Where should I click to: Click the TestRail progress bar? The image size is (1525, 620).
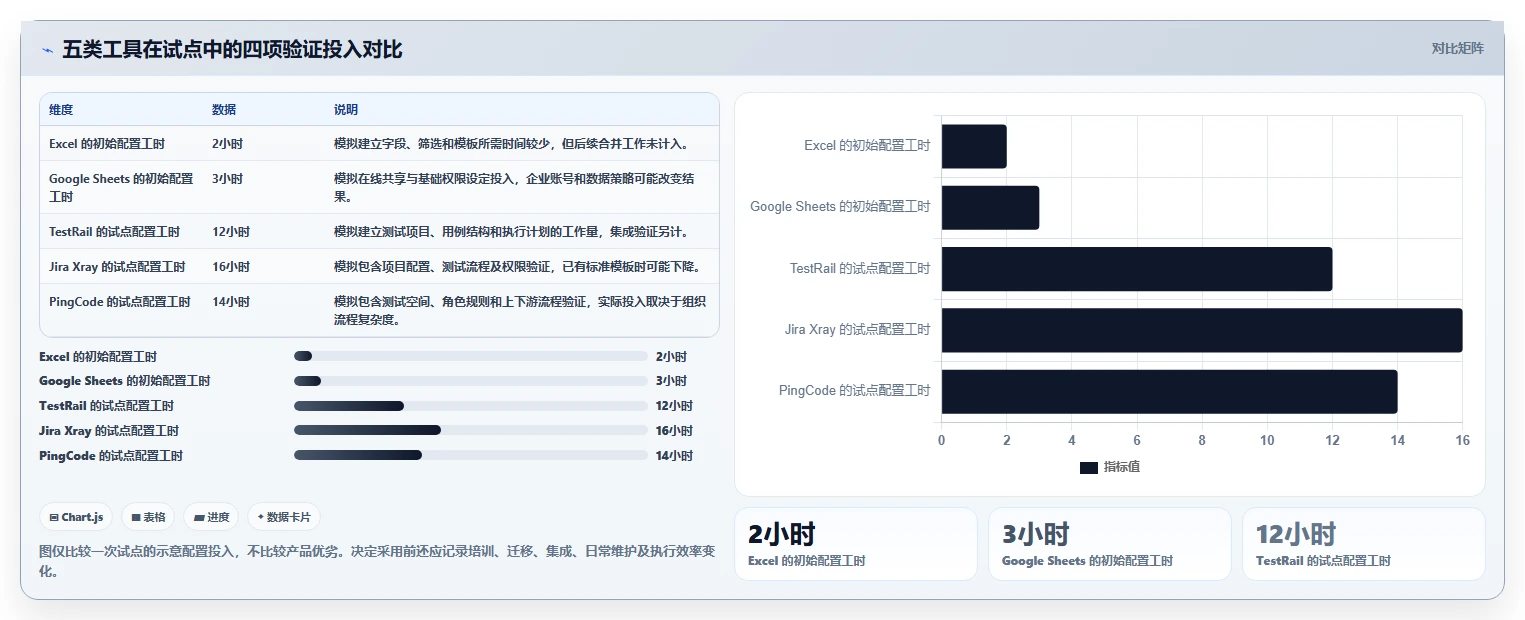471,406
